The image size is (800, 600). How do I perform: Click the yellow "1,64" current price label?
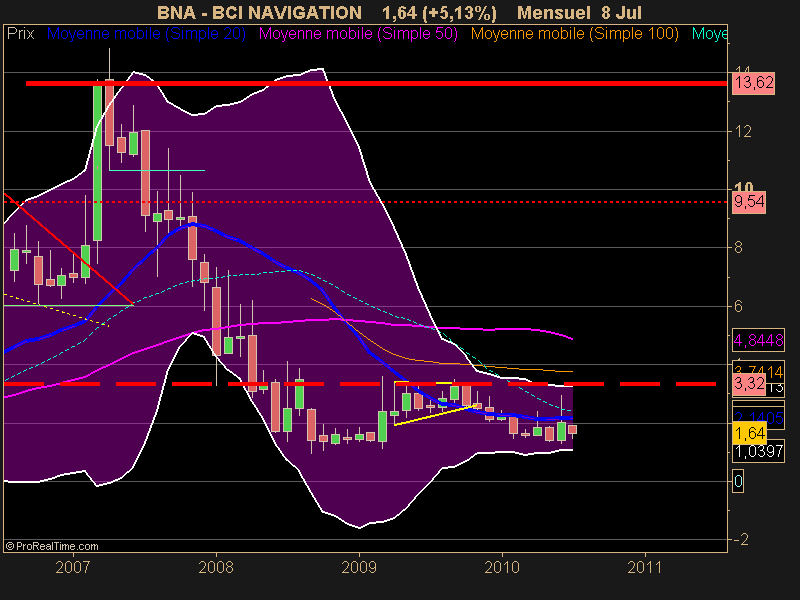[x=749, y=433]
